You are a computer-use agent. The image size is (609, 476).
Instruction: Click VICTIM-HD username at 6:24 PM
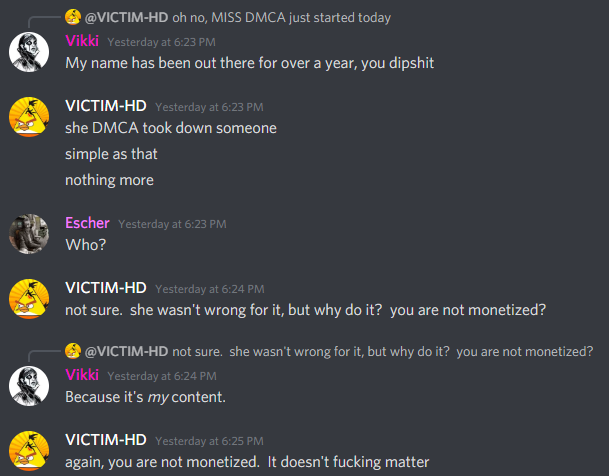106,288
